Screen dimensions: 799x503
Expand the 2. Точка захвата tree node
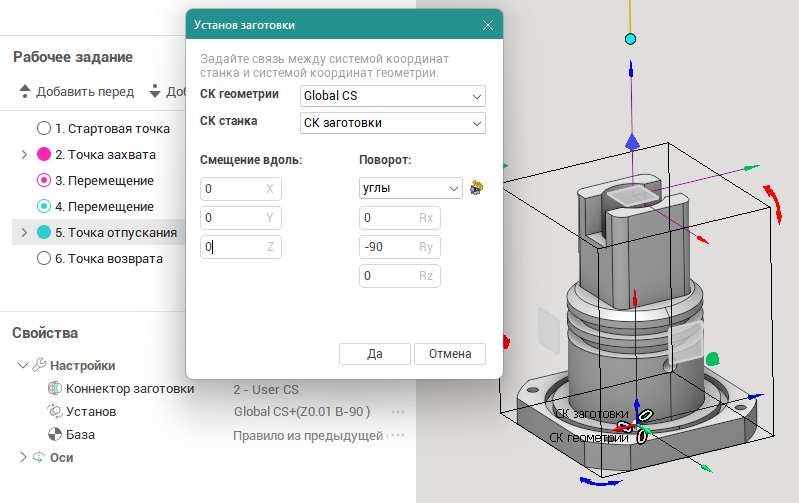pyautogui.click(x=24, y=155)
